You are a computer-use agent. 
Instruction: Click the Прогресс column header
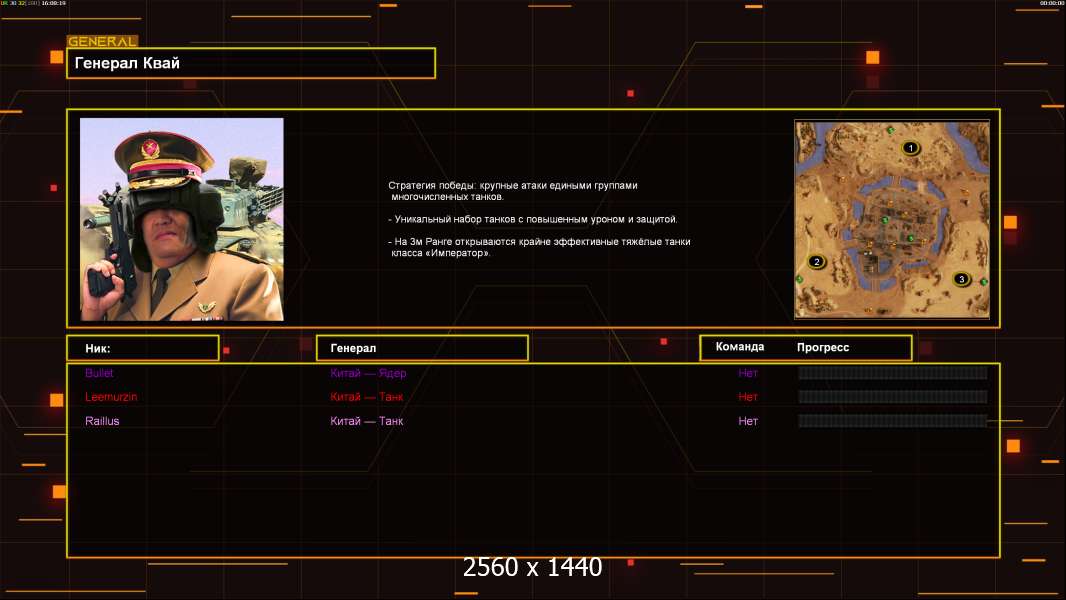point(823,347)
